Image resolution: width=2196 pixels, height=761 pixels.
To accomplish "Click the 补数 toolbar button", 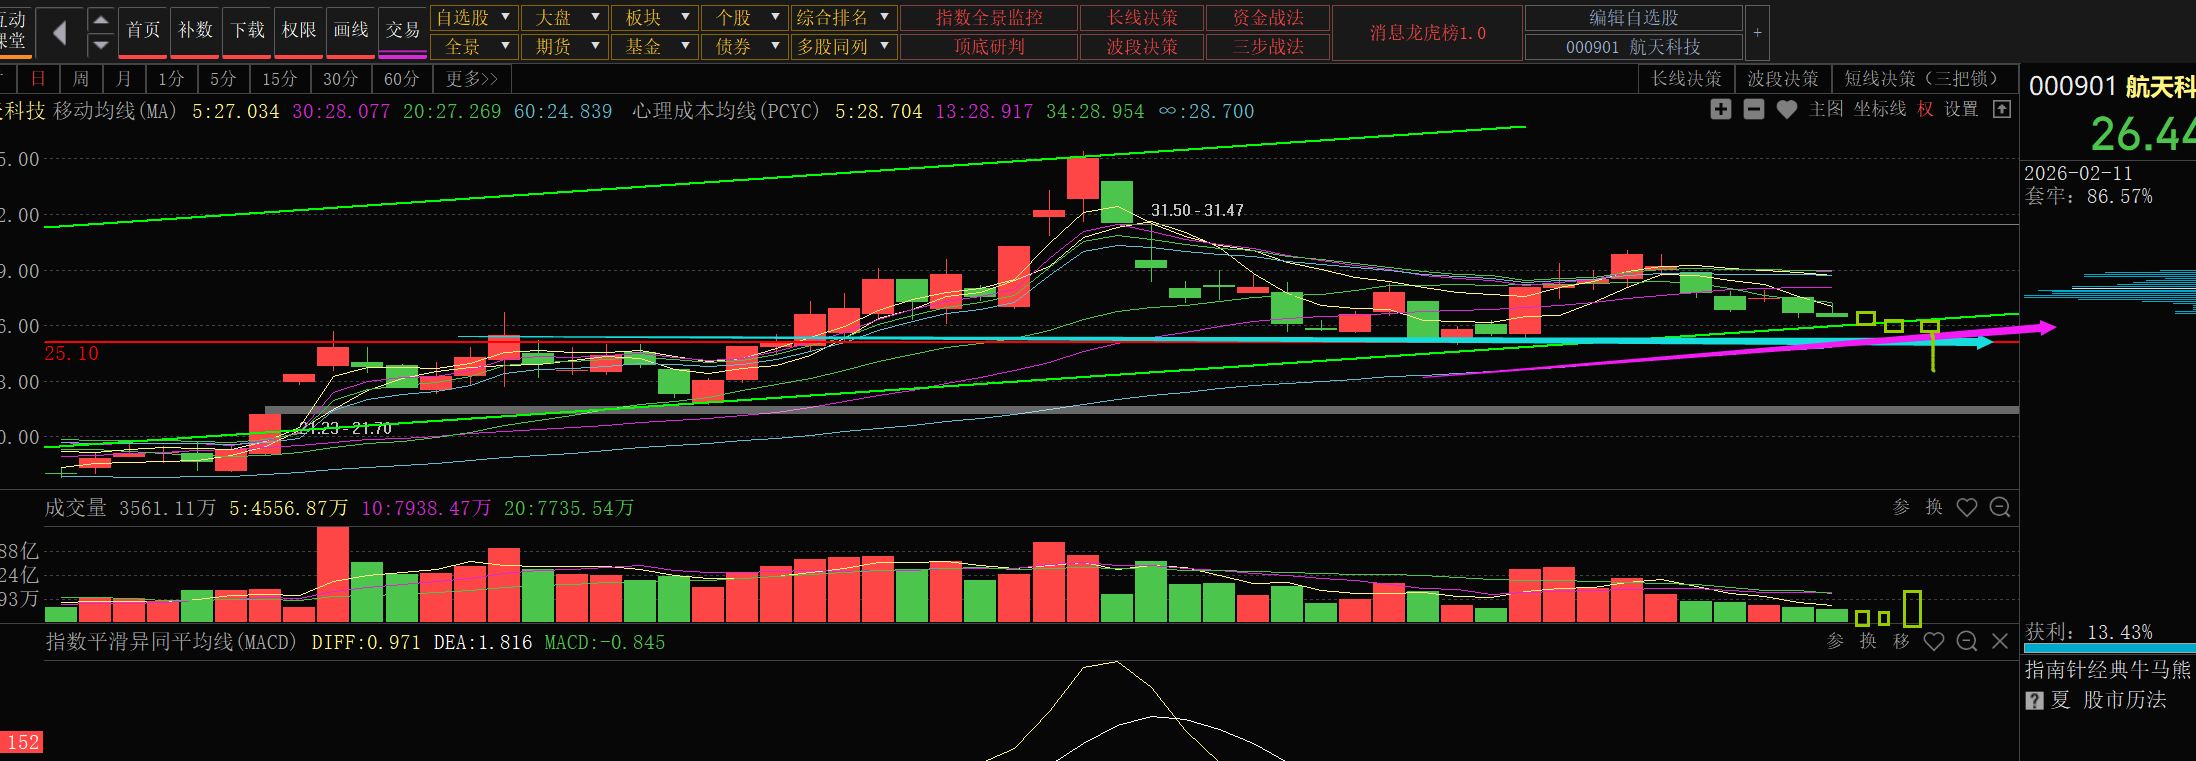I will click(195, 31).
